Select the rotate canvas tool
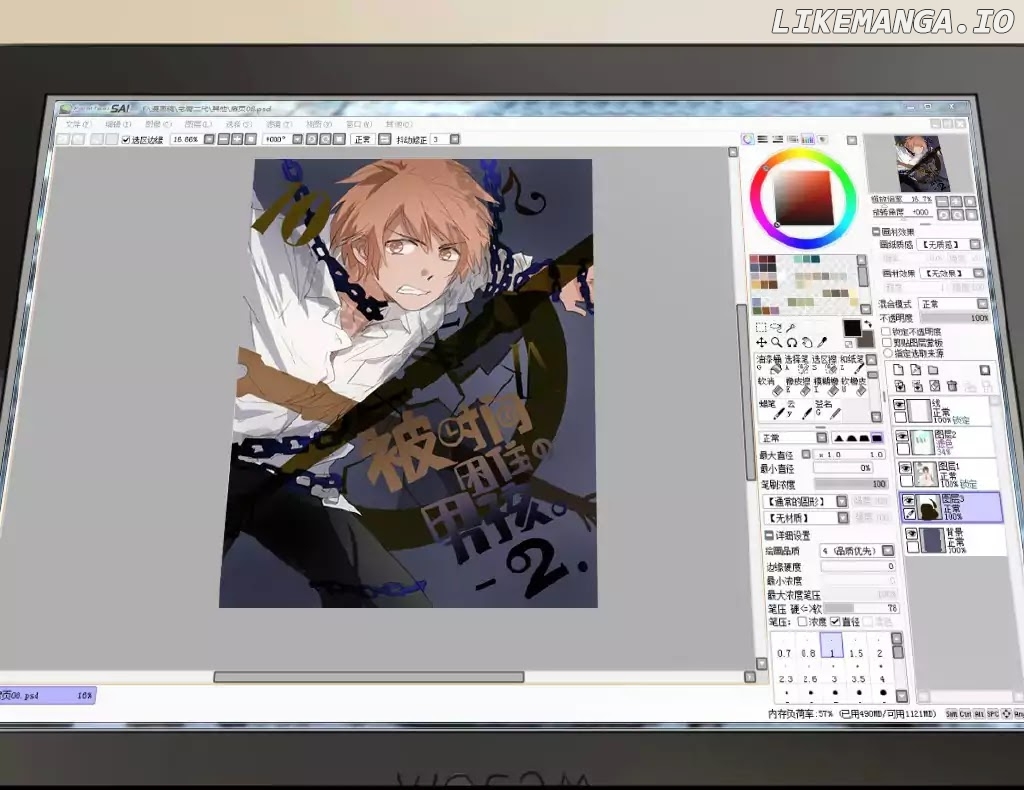The image size is (1024, 790). coord(792,342)
